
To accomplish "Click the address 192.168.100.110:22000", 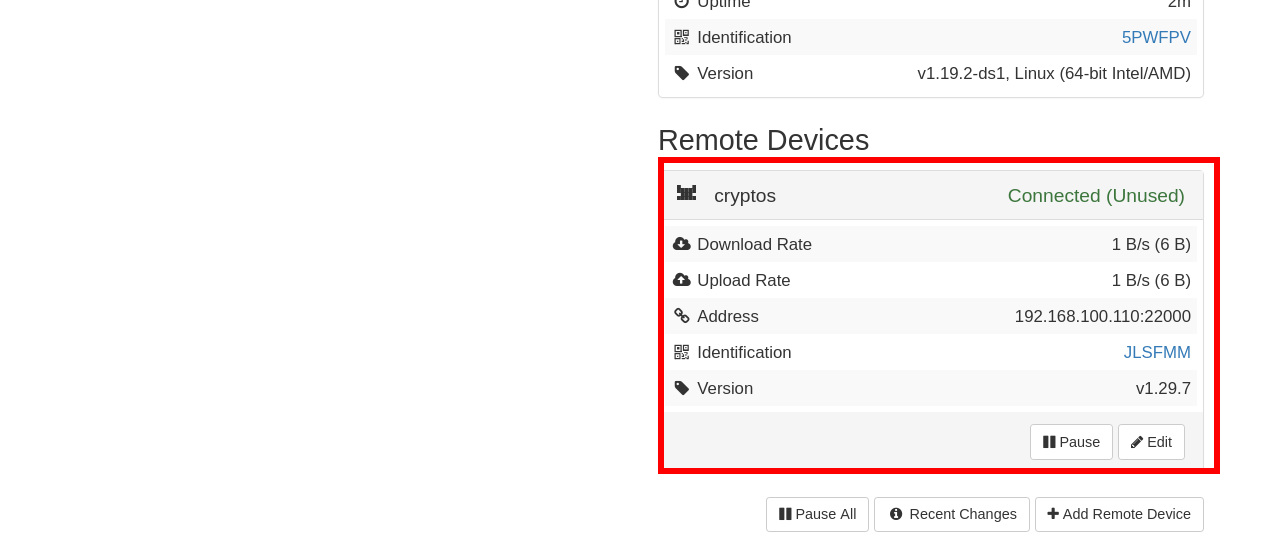I will pos(1103,316).
